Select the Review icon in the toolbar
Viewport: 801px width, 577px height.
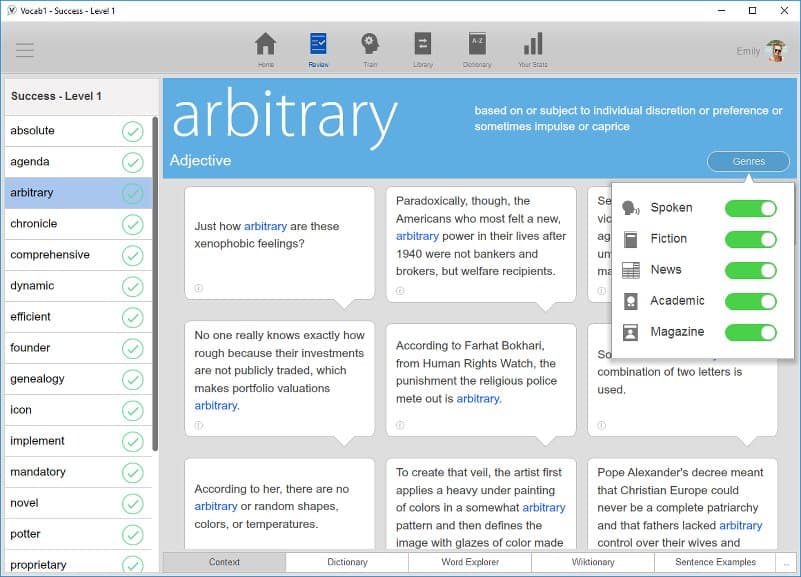click(319, 45)
